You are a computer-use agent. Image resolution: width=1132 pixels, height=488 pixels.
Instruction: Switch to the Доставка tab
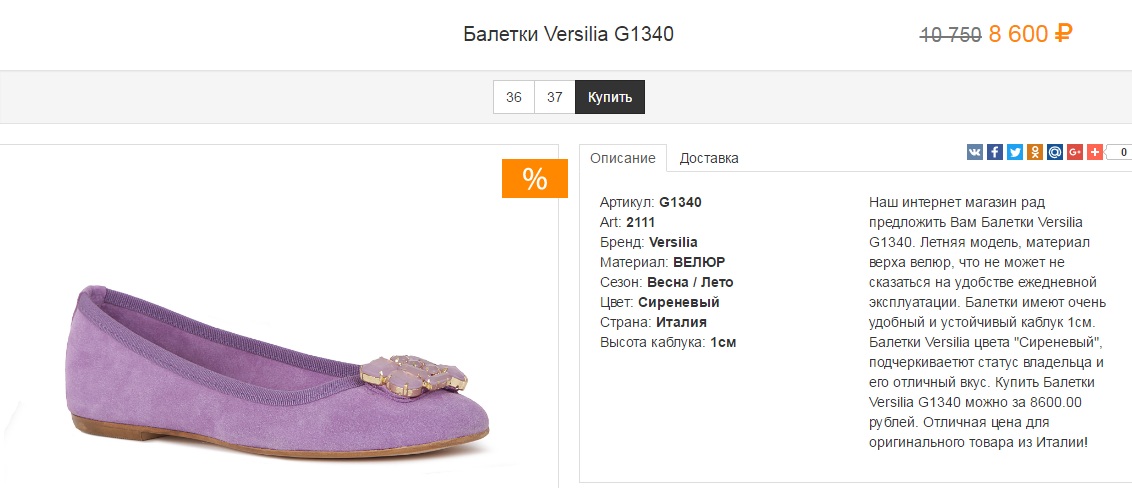pos(709,158)
